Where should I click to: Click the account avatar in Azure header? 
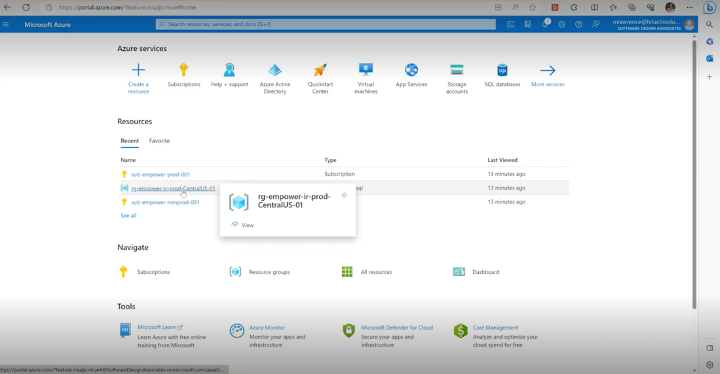[689, 25]
